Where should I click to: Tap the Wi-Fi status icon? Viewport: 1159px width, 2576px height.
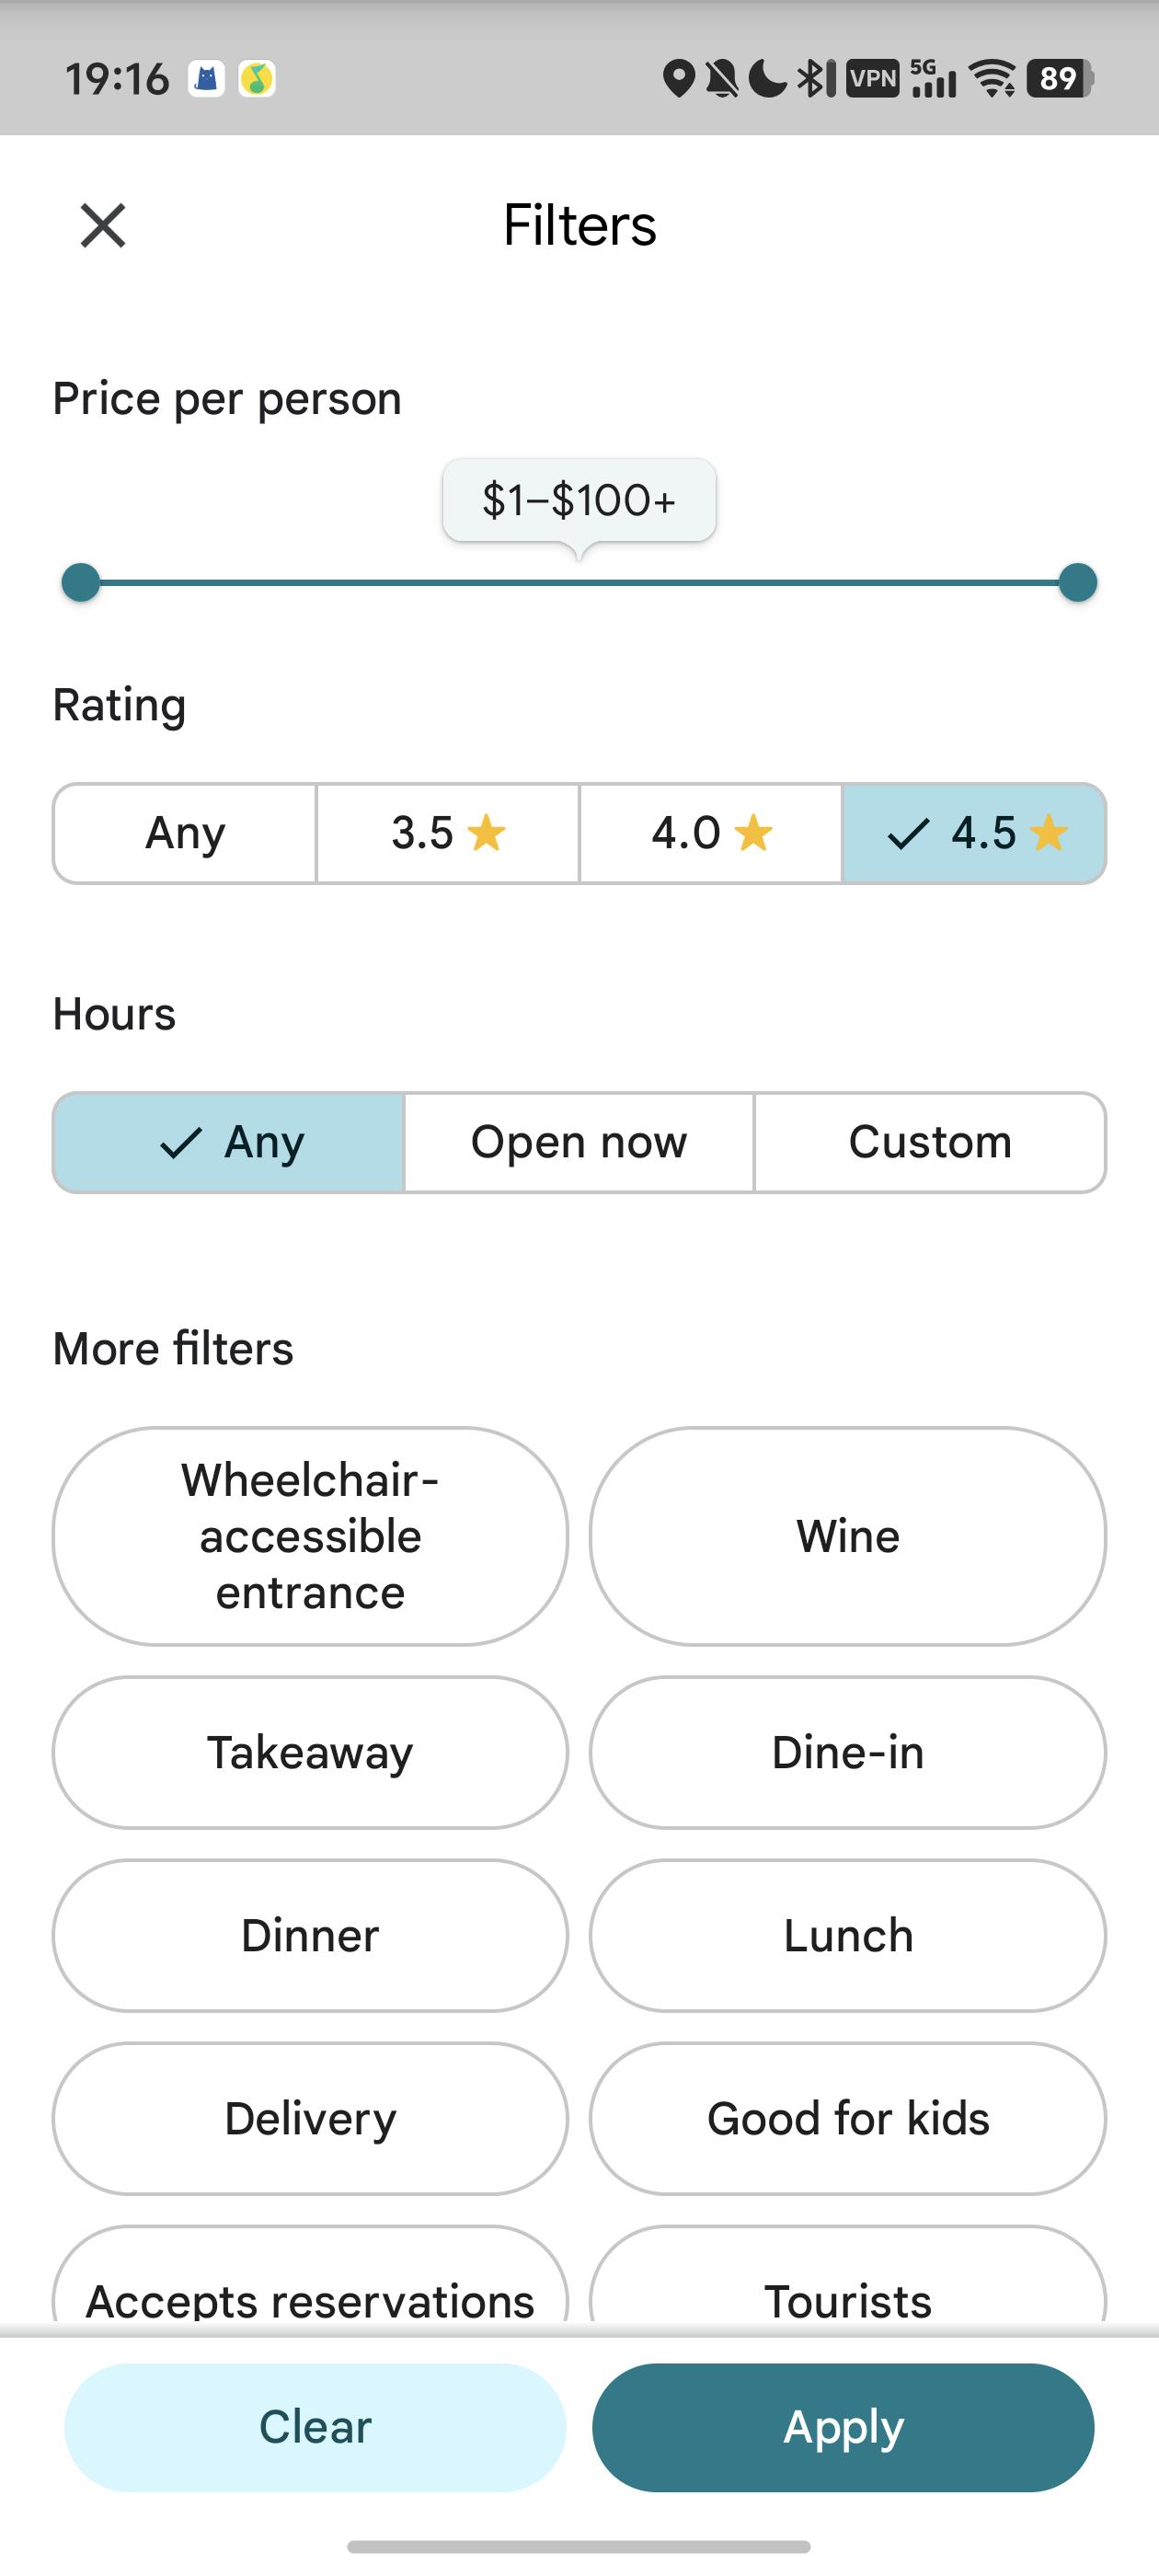[993, 78]
